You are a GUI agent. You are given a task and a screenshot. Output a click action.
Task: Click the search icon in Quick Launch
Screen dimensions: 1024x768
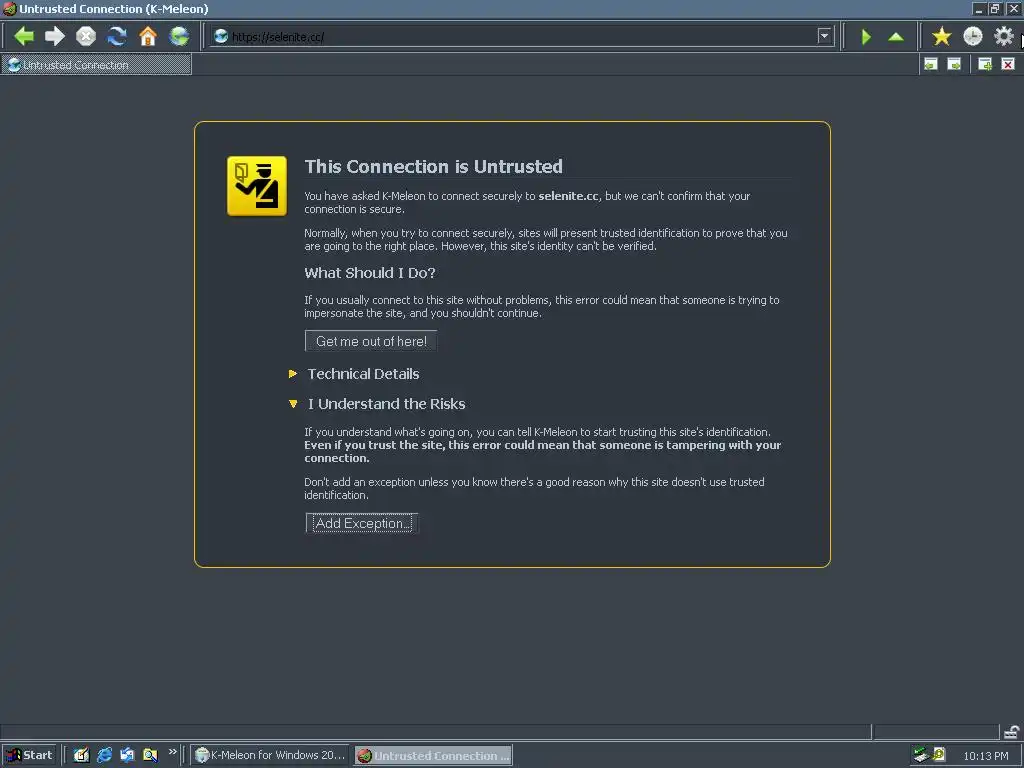pyautogui.click(x=150, y=755)
